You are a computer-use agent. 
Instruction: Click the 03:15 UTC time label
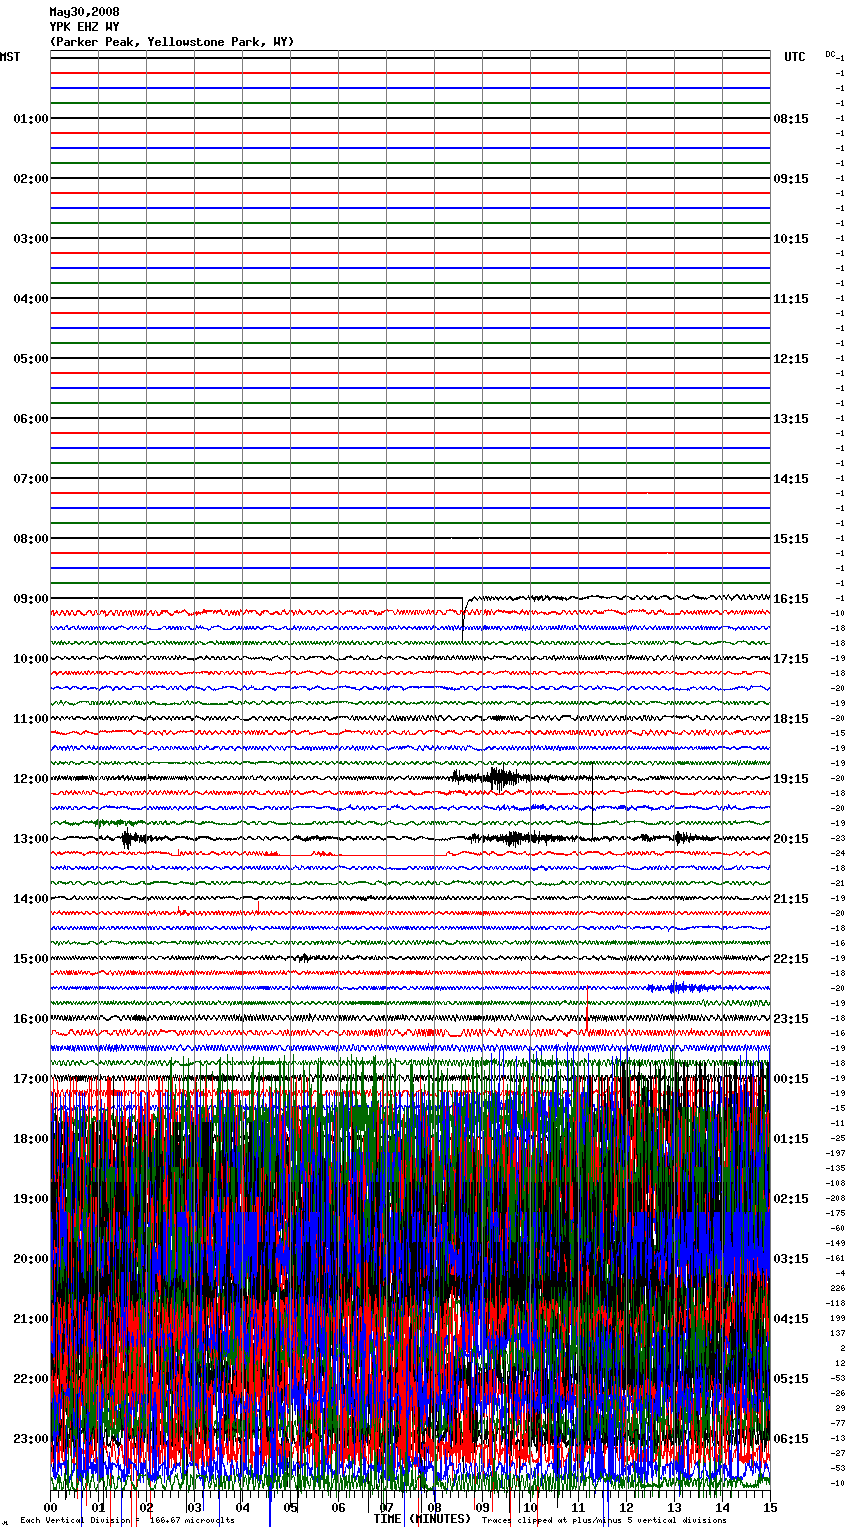[x=791, y=1259]
